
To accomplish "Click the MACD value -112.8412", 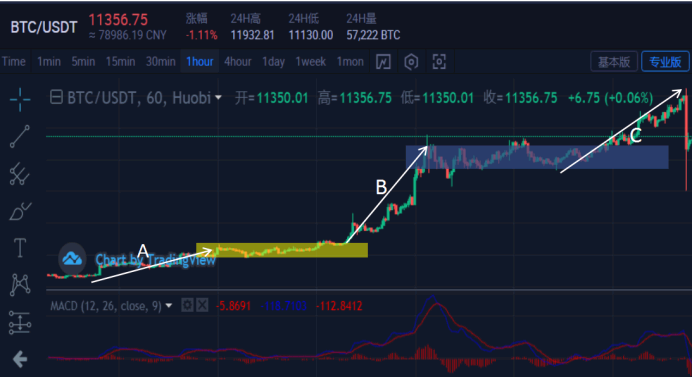I will click(x=339, y=306).
